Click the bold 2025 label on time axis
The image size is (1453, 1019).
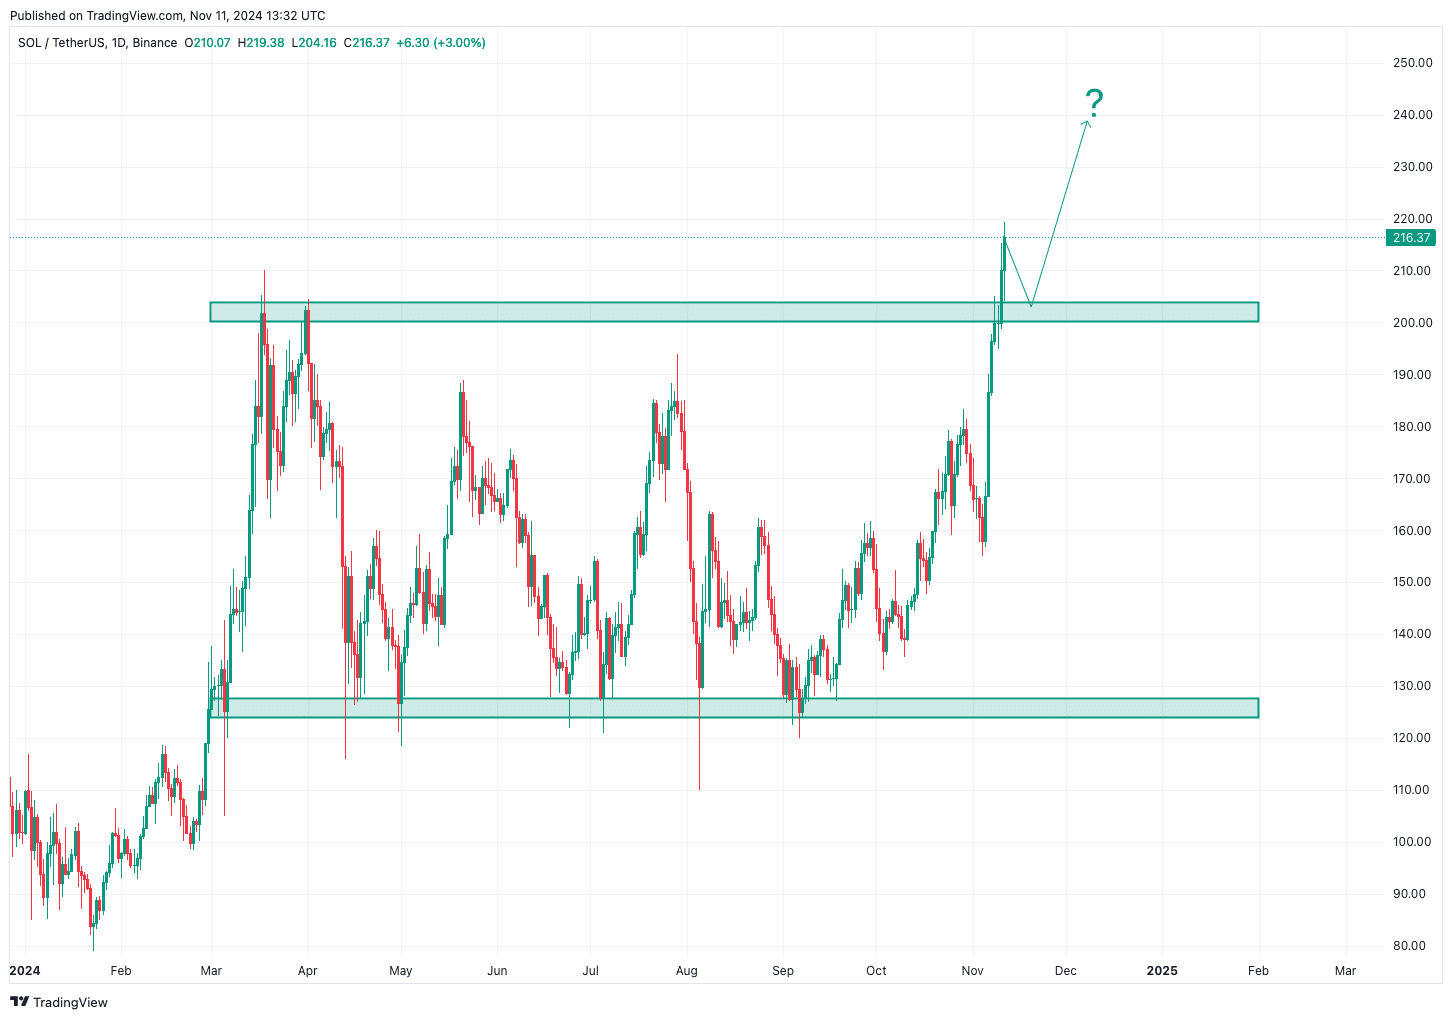(x=1162, y=971)
